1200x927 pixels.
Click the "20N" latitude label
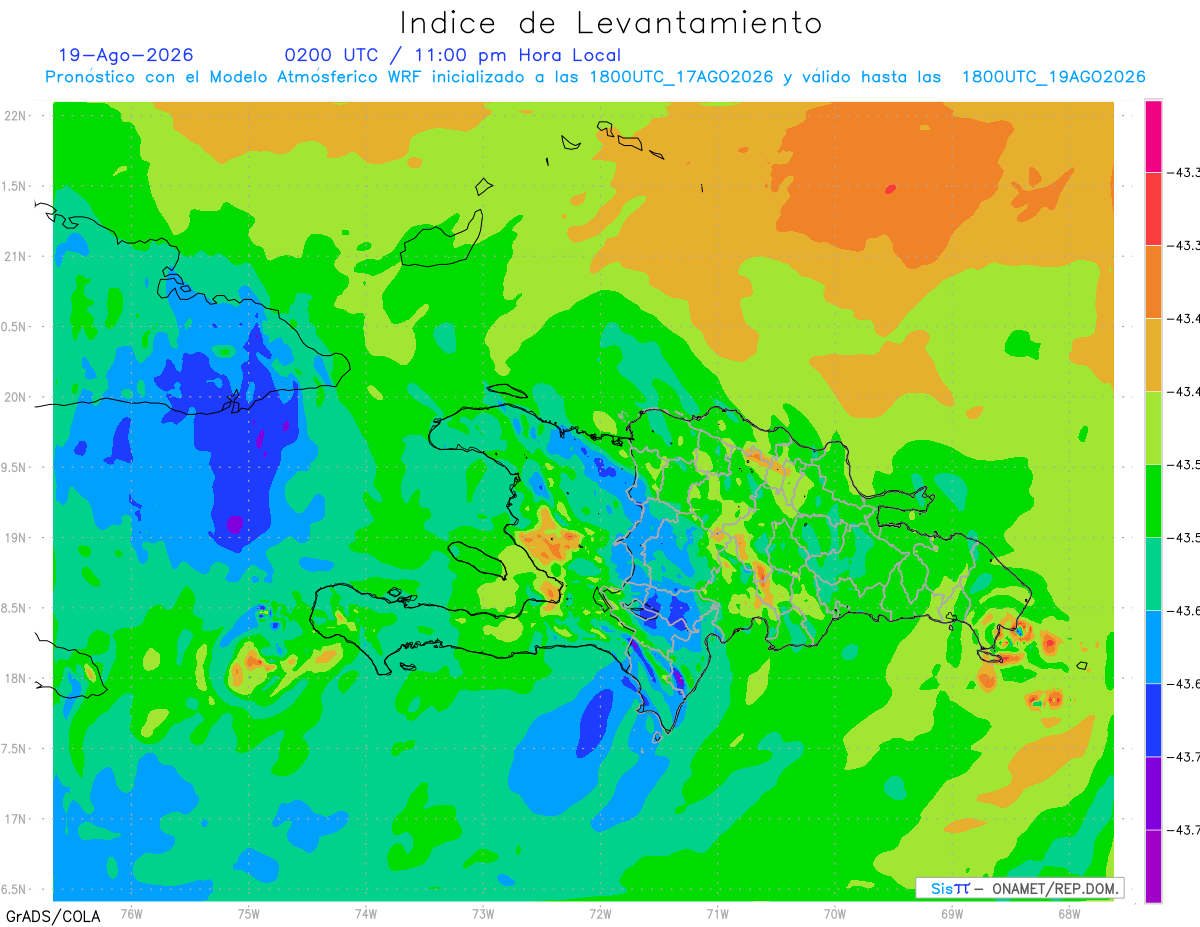point(17,397)
